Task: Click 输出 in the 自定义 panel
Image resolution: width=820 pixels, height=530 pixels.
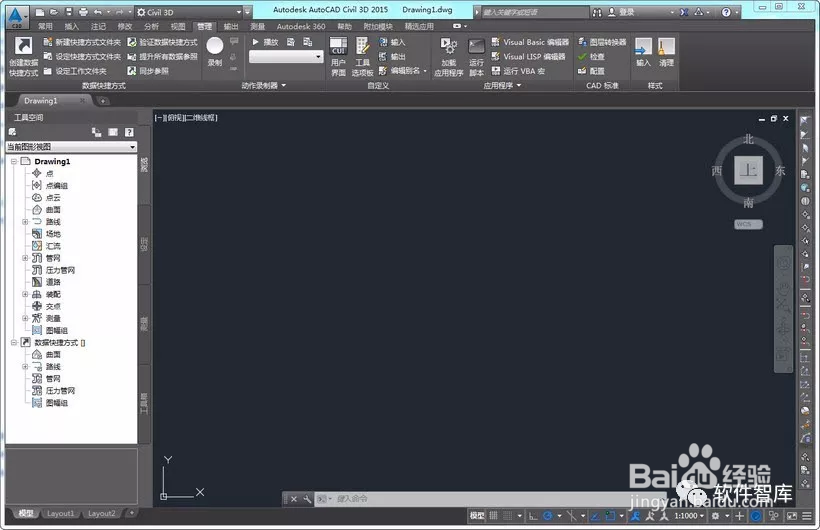Action: [392, 56]
